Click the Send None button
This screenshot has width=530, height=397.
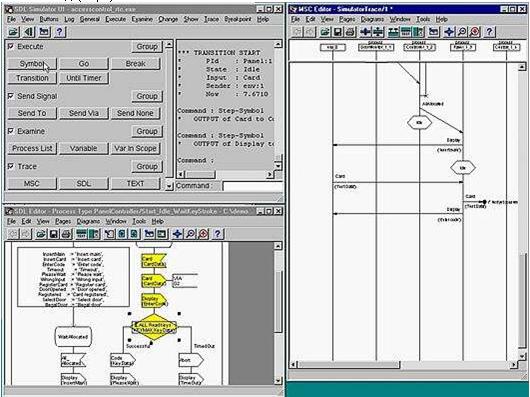click(136, 113)
